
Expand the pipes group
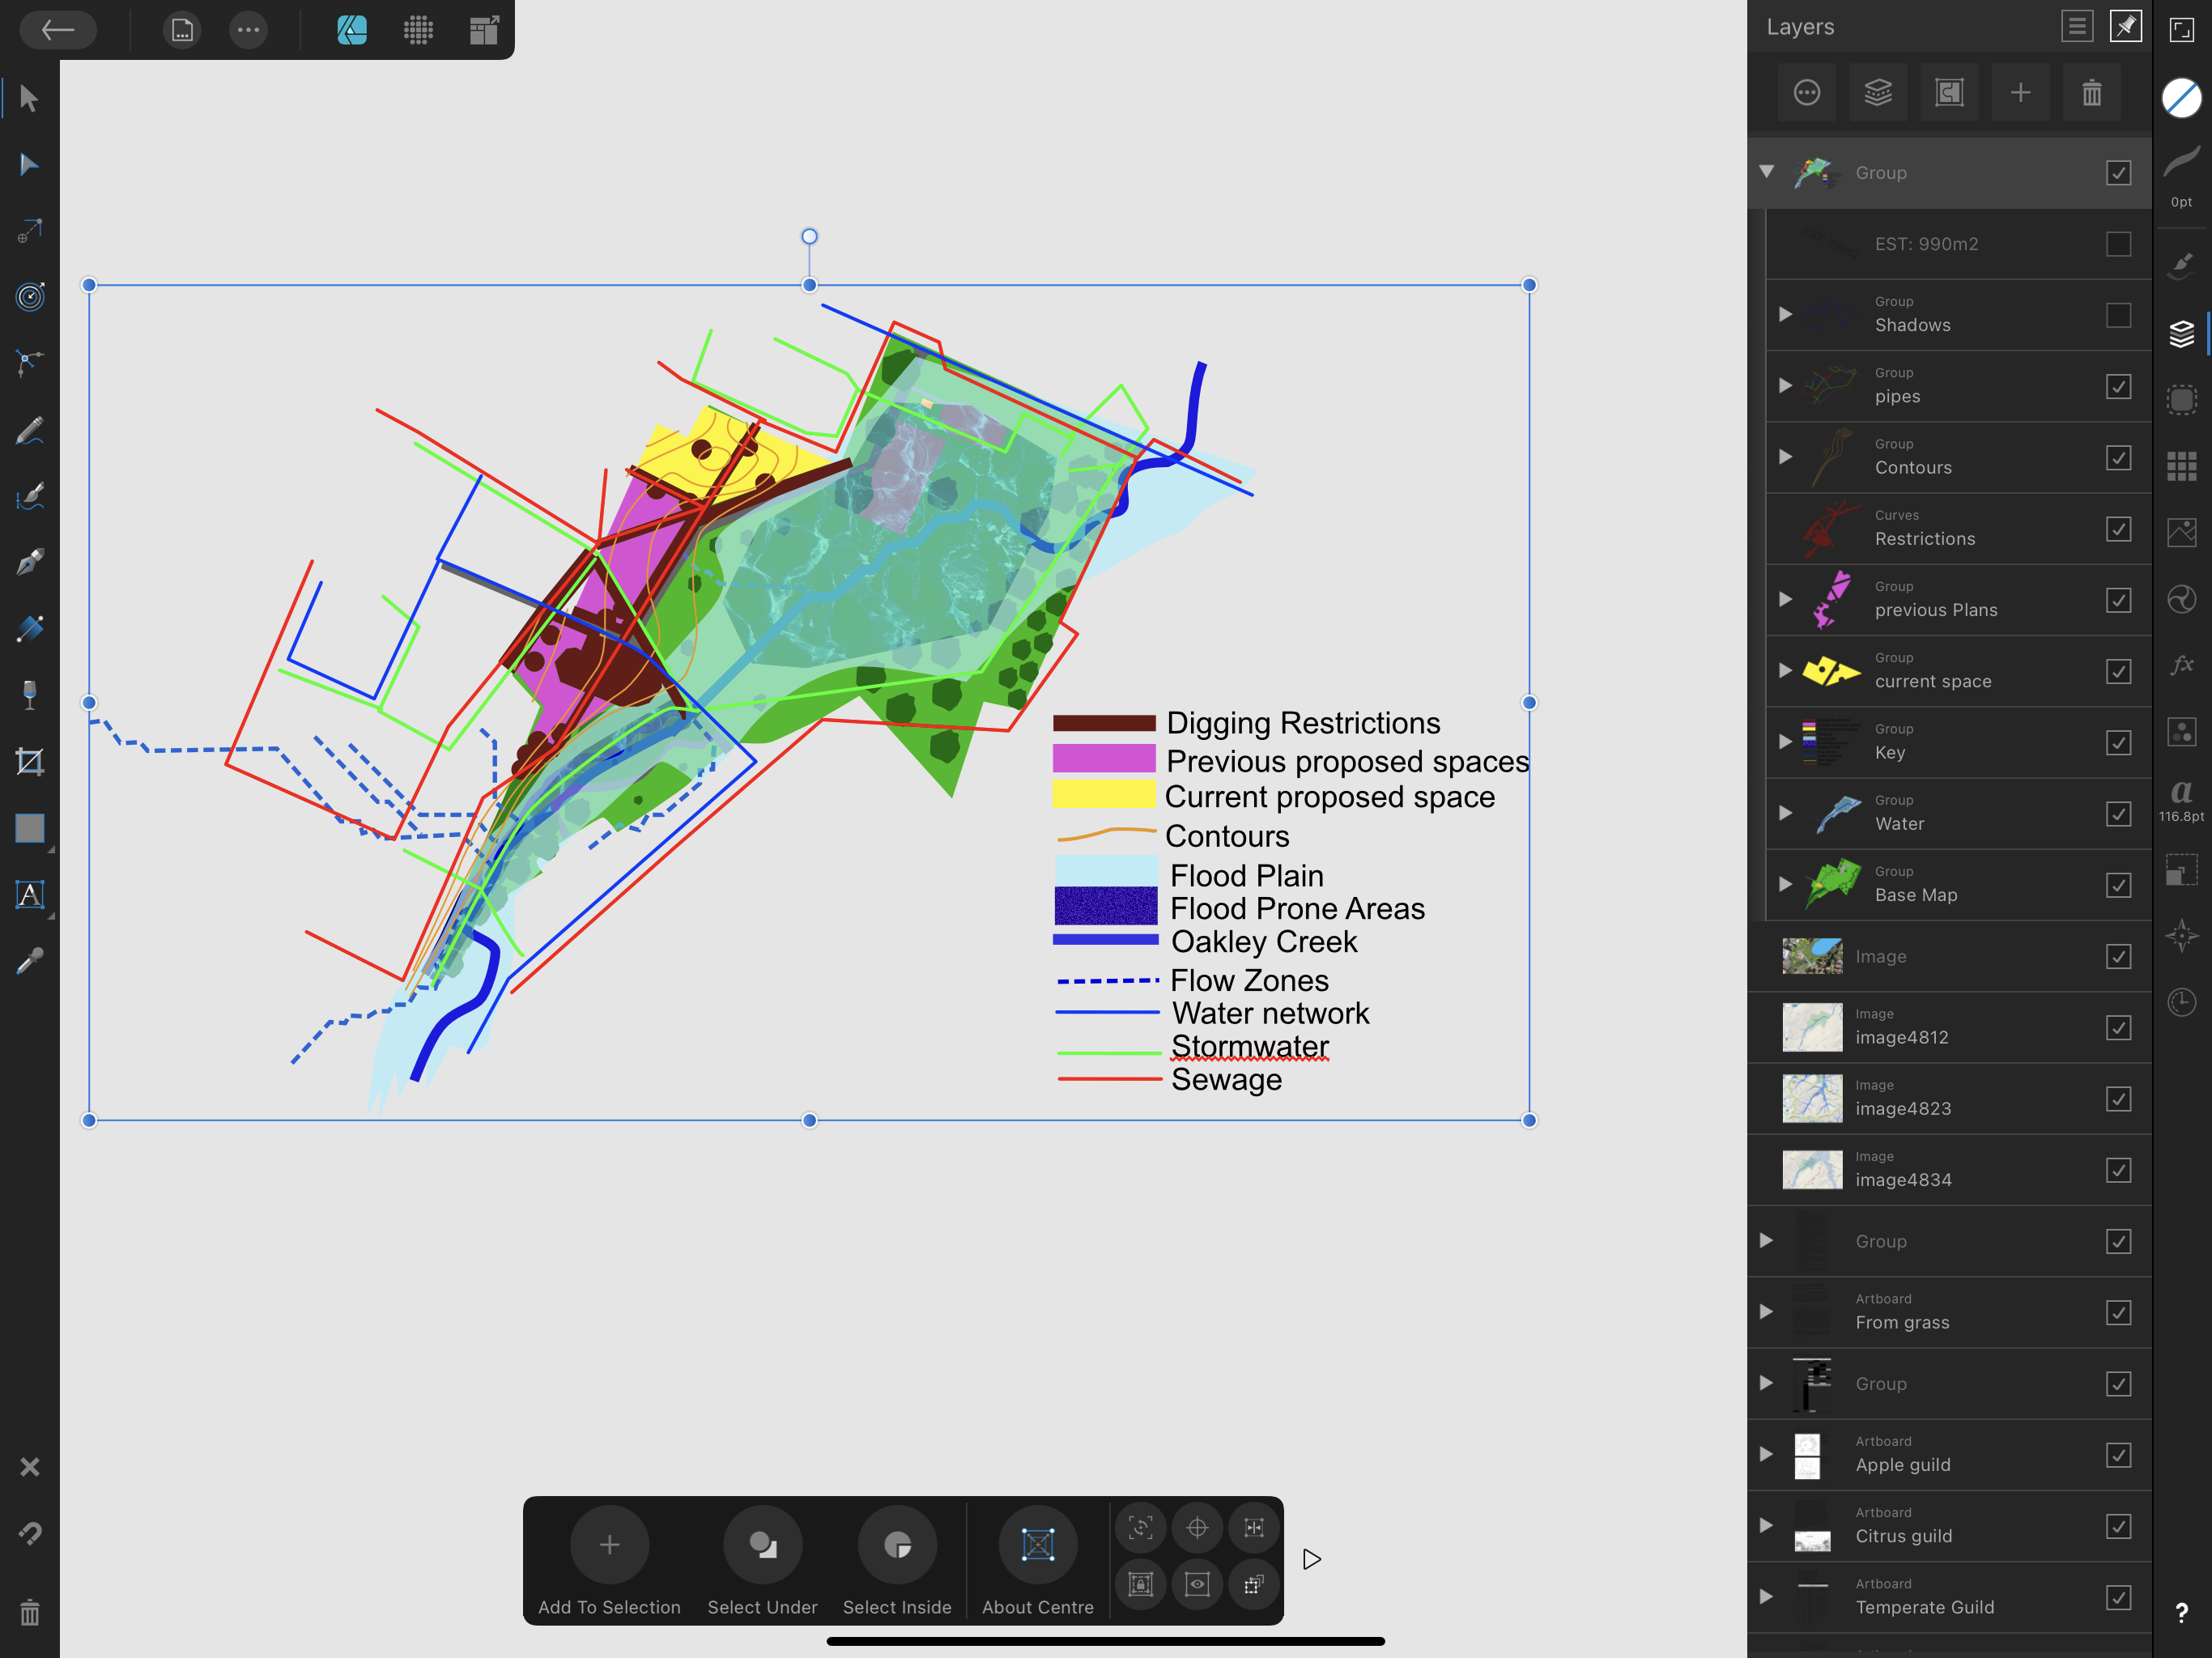click(x=1785, y=386)
